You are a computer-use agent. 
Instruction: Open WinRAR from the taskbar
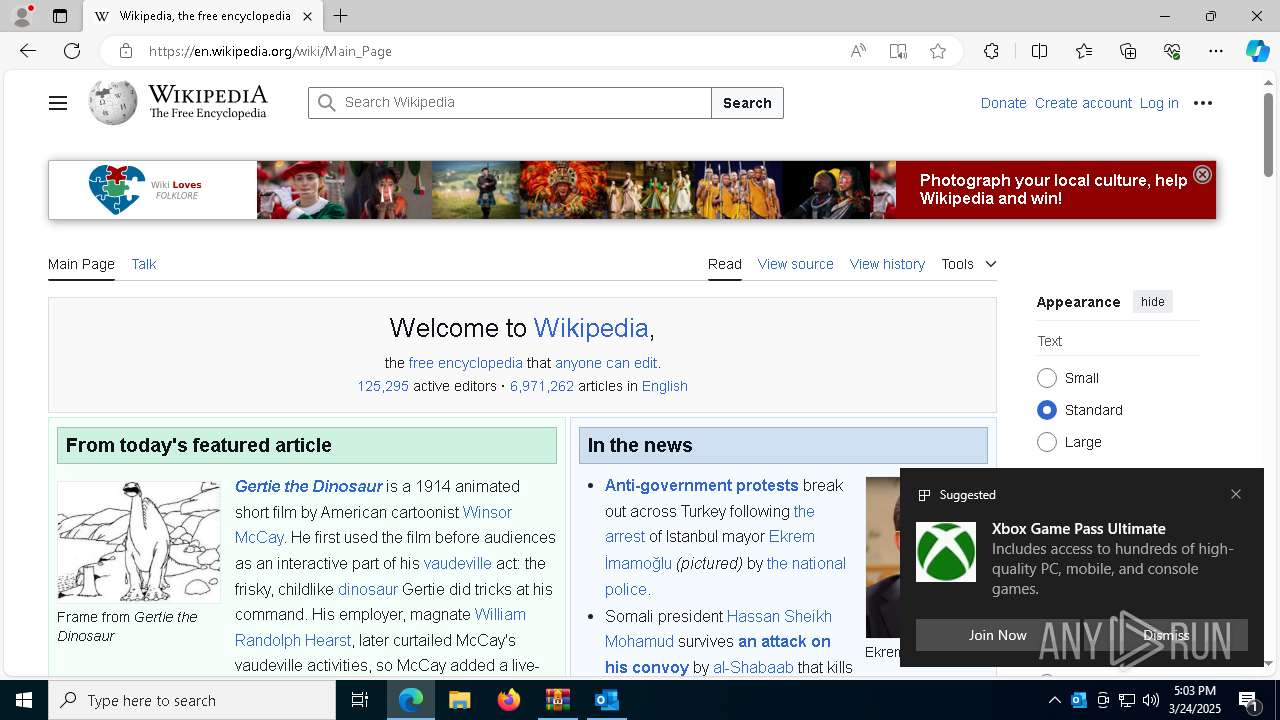pyautogui.click(x=558, y=700)
